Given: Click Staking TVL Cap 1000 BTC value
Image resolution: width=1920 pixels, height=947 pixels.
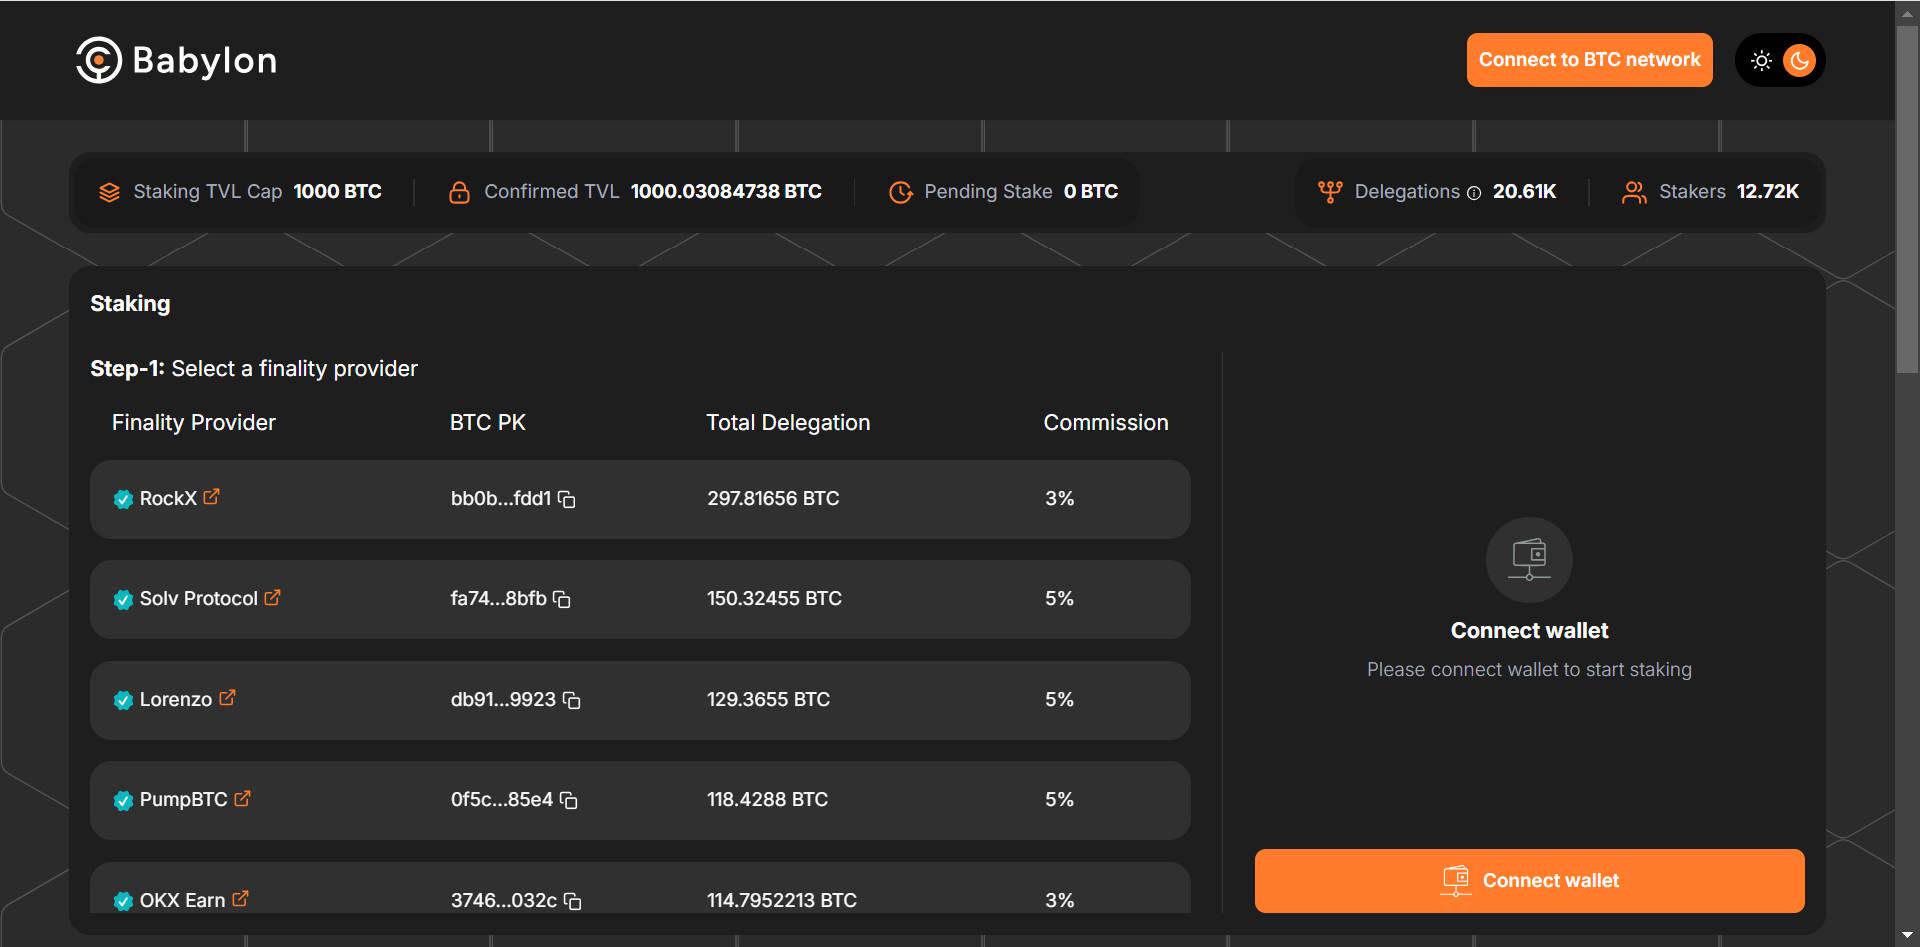Looking at the screenshot, I should (x=337, y=191).
